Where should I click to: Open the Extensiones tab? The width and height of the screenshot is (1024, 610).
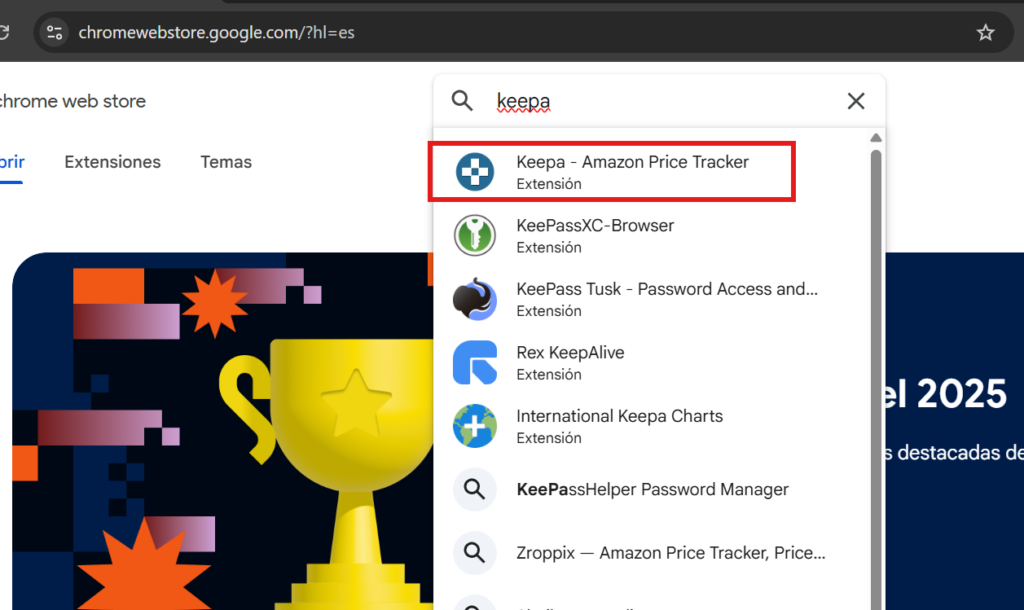(112, 162)
